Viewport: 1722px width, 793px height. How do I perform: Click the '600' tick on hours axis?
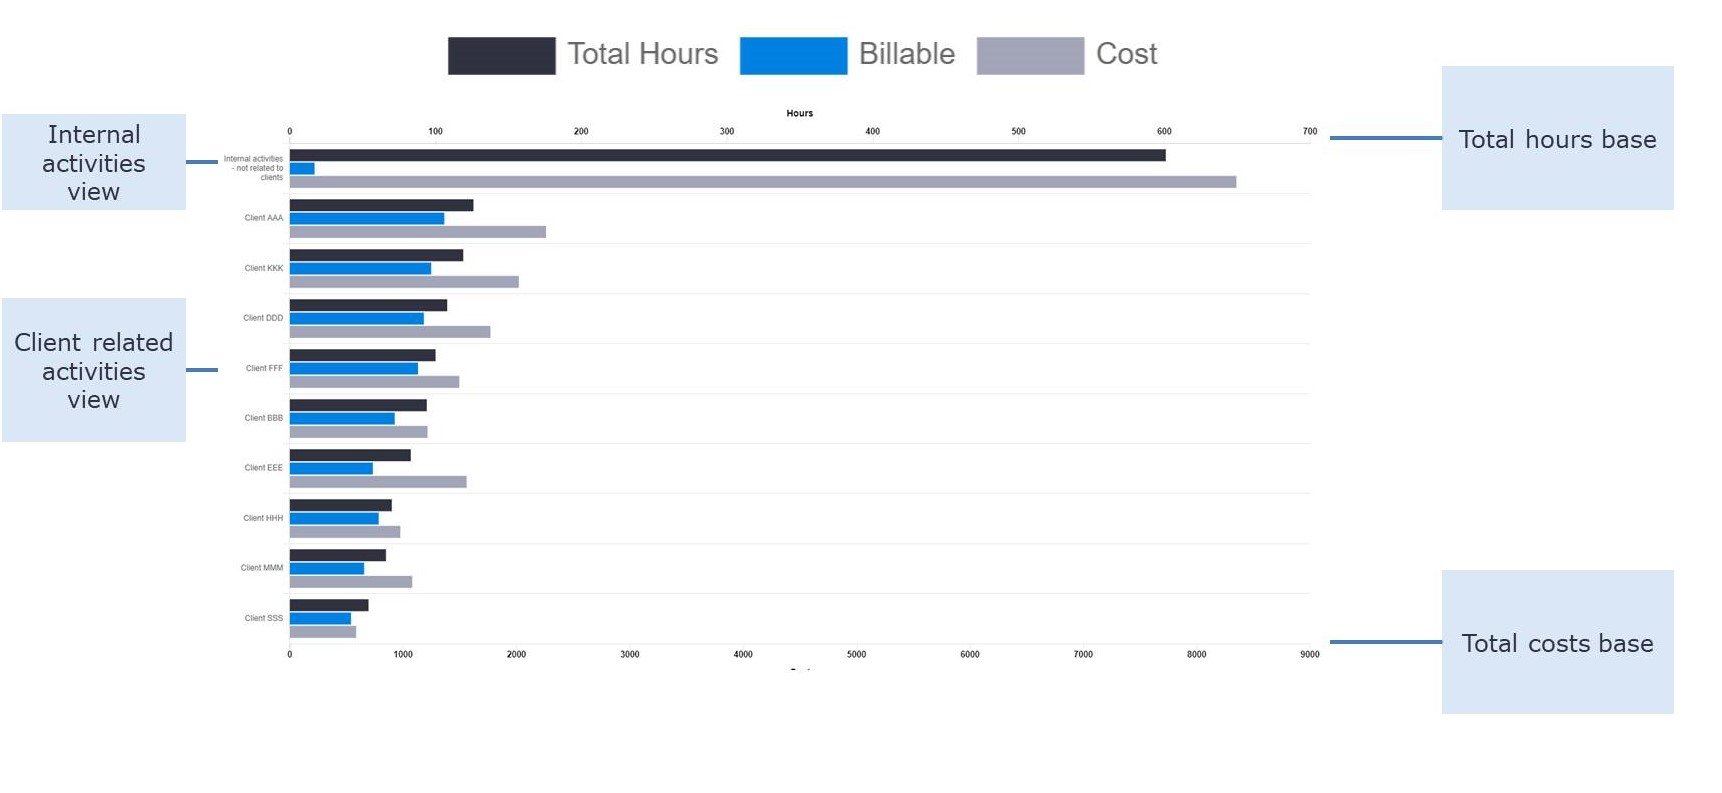tap(1164, 131)
